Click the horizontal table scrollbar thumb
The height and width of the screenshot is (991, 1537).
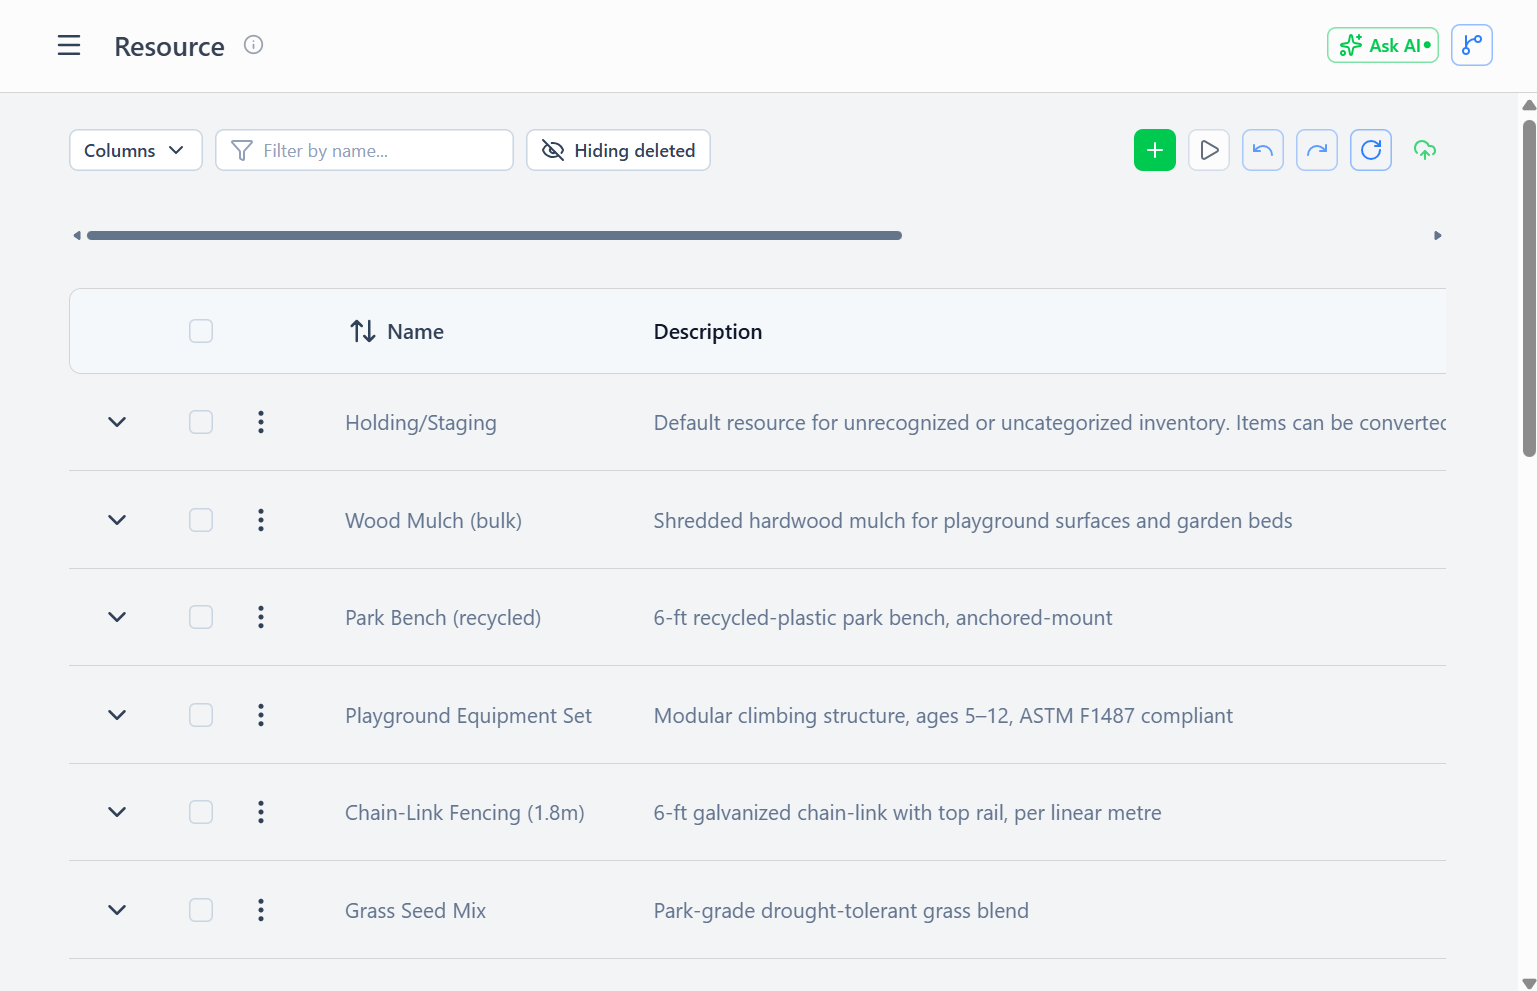click(494, 236)
